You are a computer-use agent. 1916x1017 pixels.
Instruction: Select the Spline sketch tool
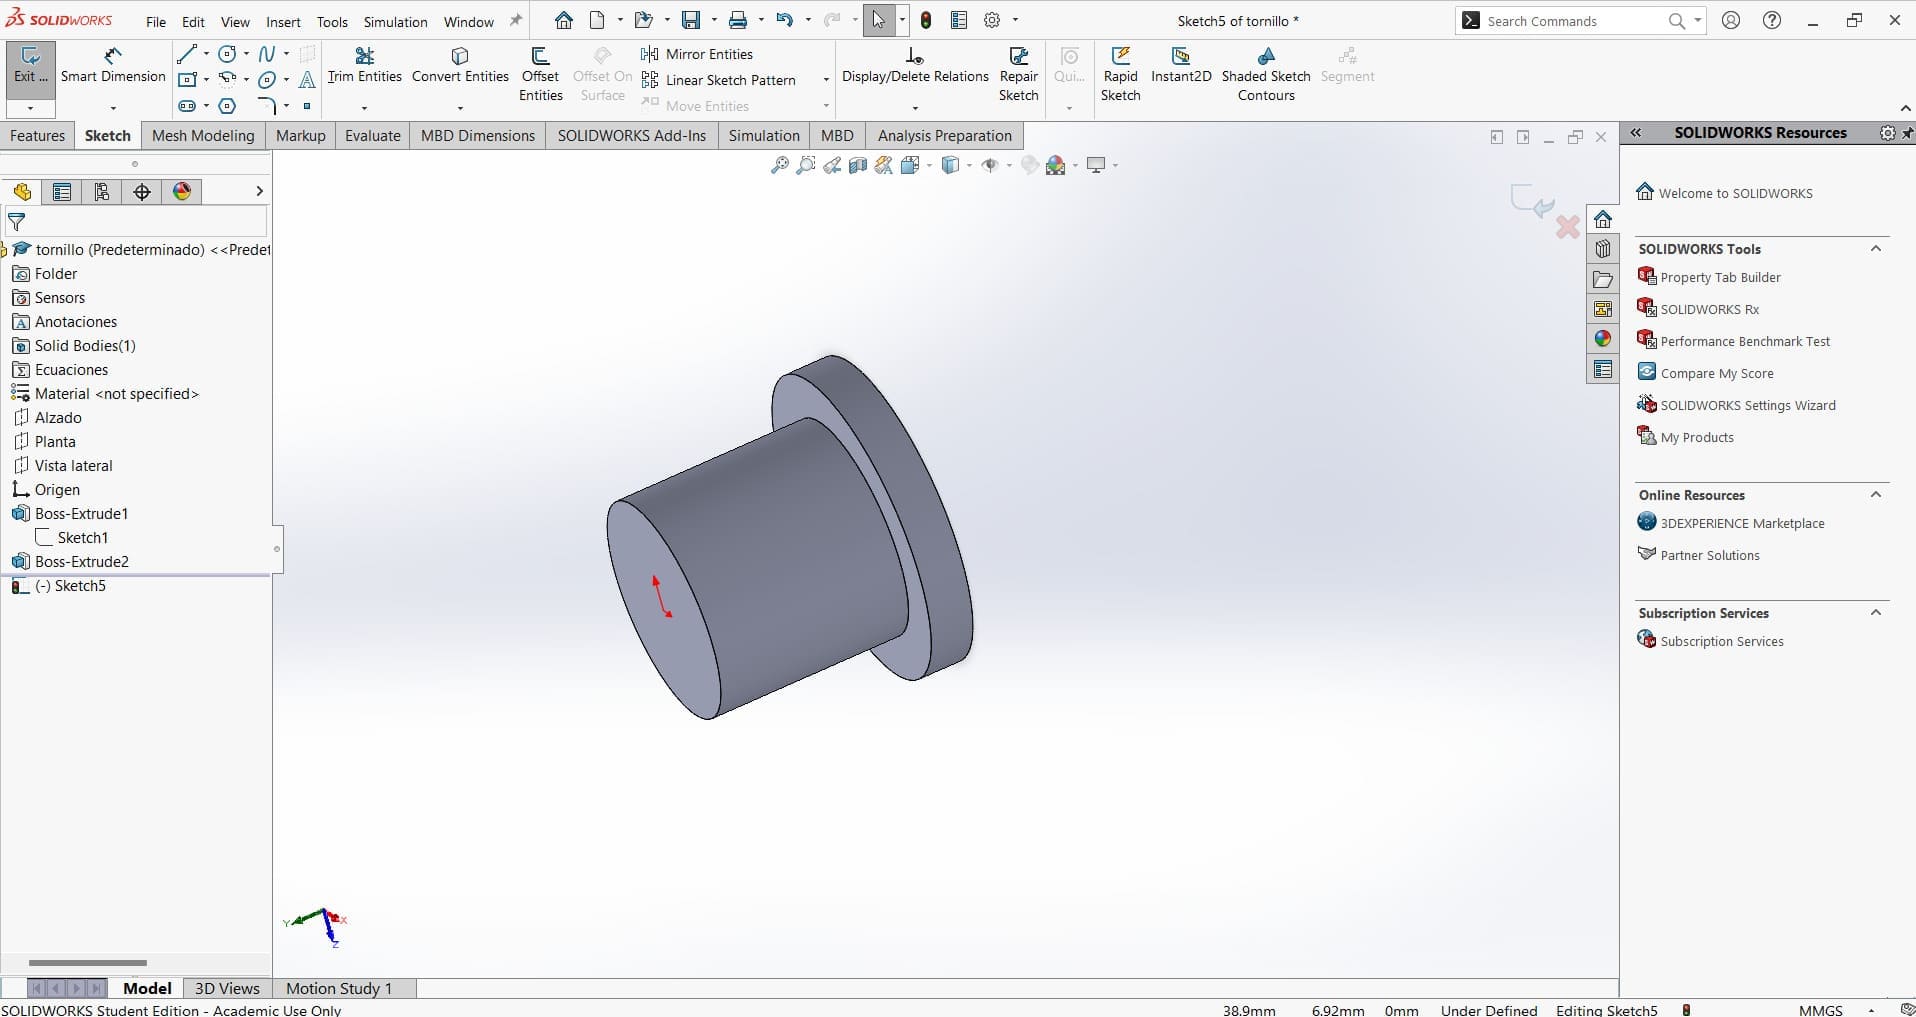click(267, 54)
